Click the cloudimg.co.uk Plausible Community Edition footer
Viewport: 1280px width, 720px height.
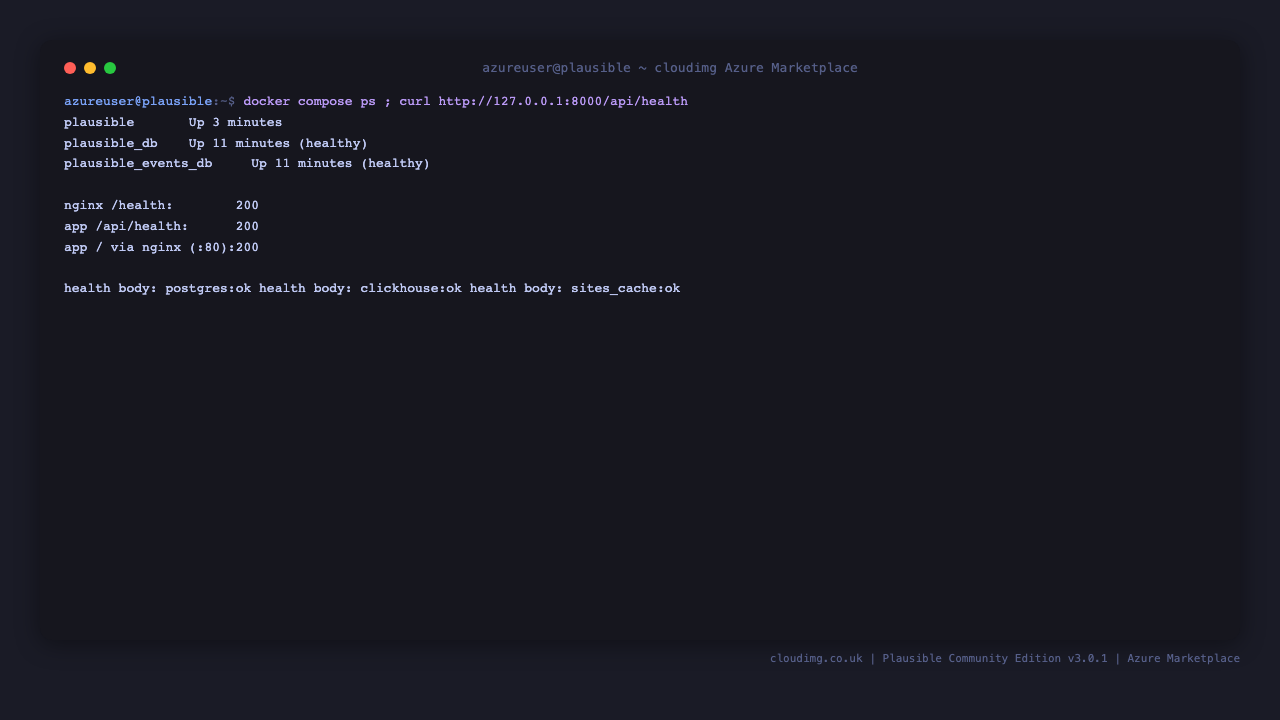point(1005,659)
